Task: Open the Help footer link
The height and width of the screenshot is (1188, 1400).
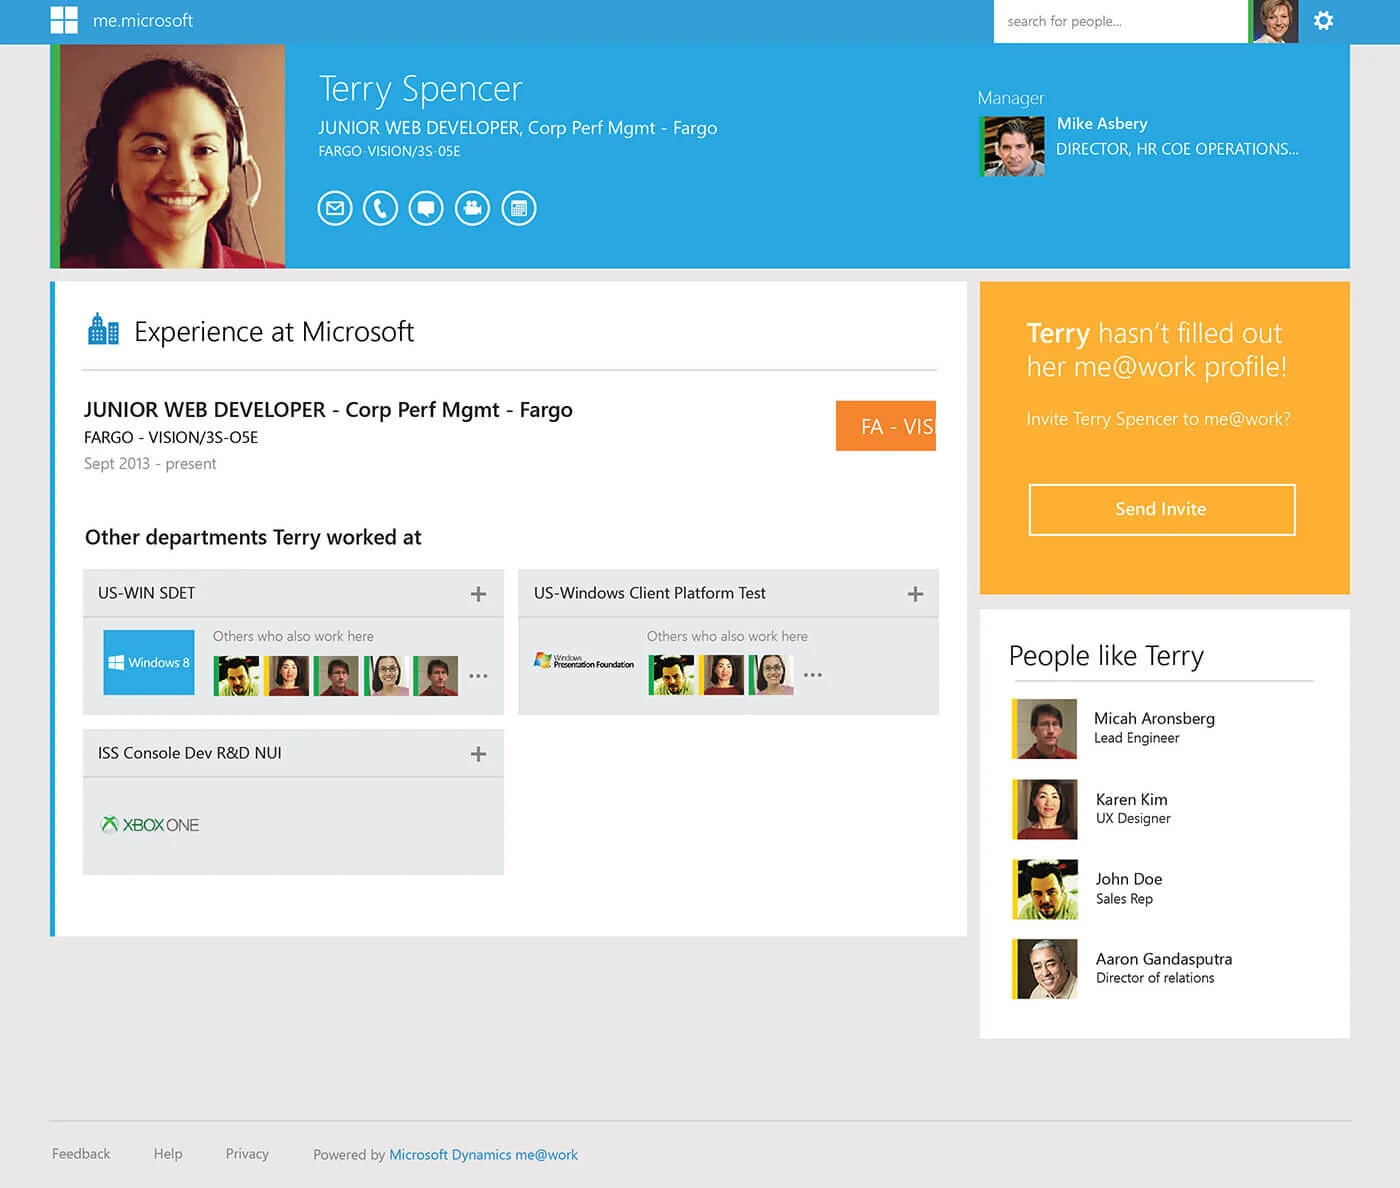Action: pyautogui.click(x=168, y=1154)
